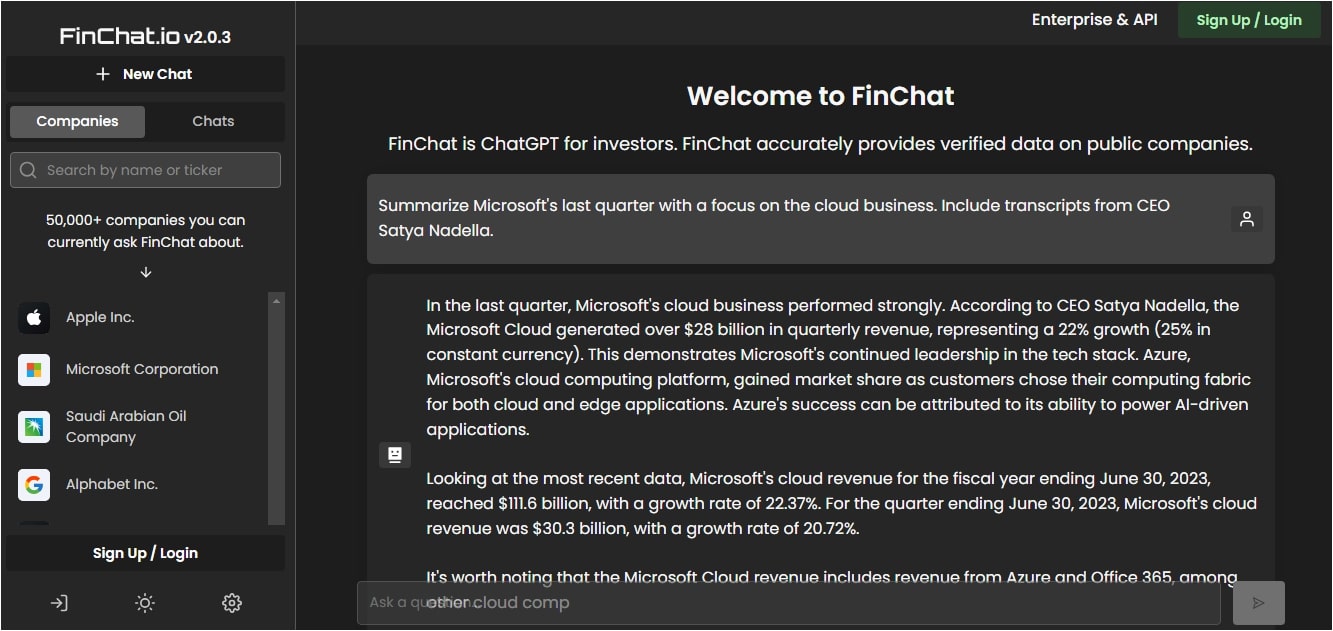This screenshot has width=1333, height=631.
Task: Switch to the Chats tab
Action: pos(213,122)
